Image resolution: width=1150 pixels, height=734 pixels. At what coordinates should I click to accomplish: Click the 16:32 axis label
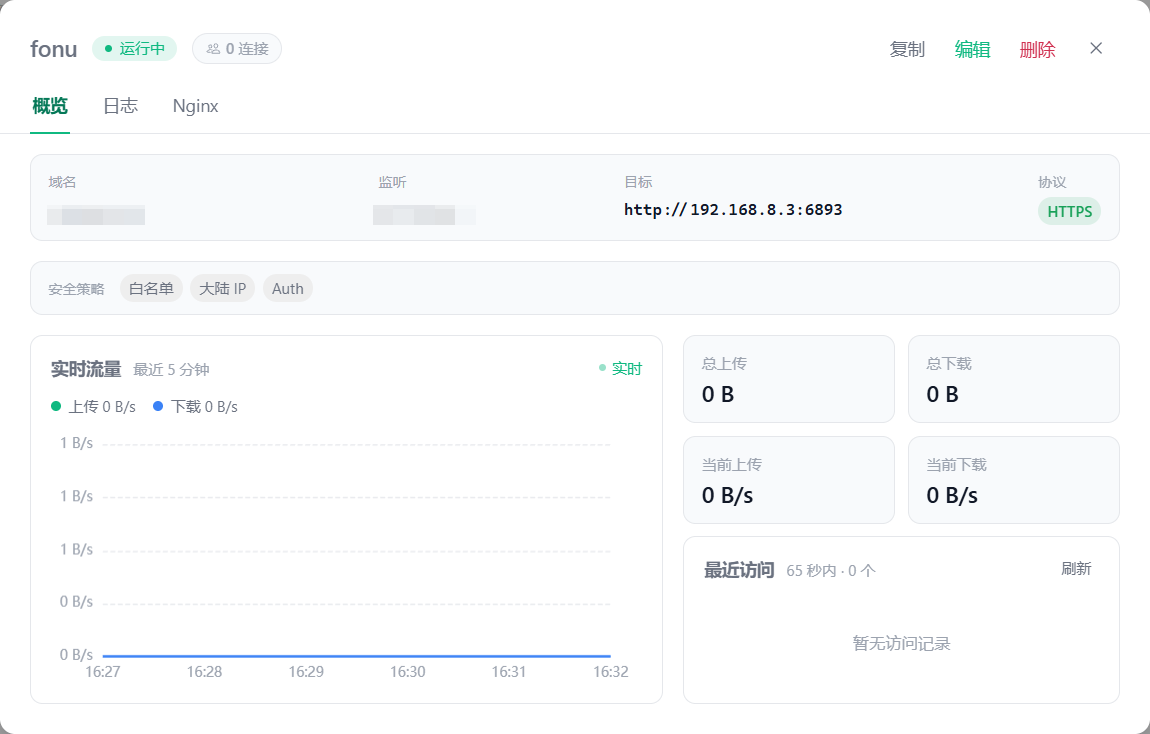[610, 672]
